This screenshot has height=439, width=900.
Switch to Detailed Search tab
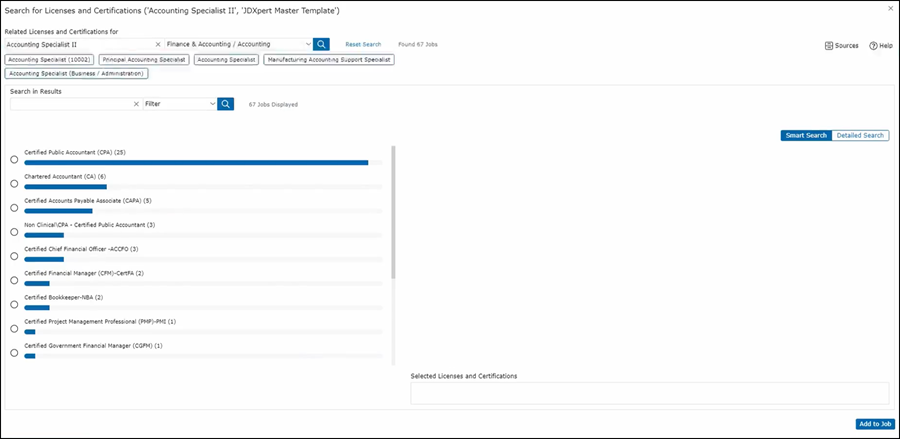coord(859,135)
